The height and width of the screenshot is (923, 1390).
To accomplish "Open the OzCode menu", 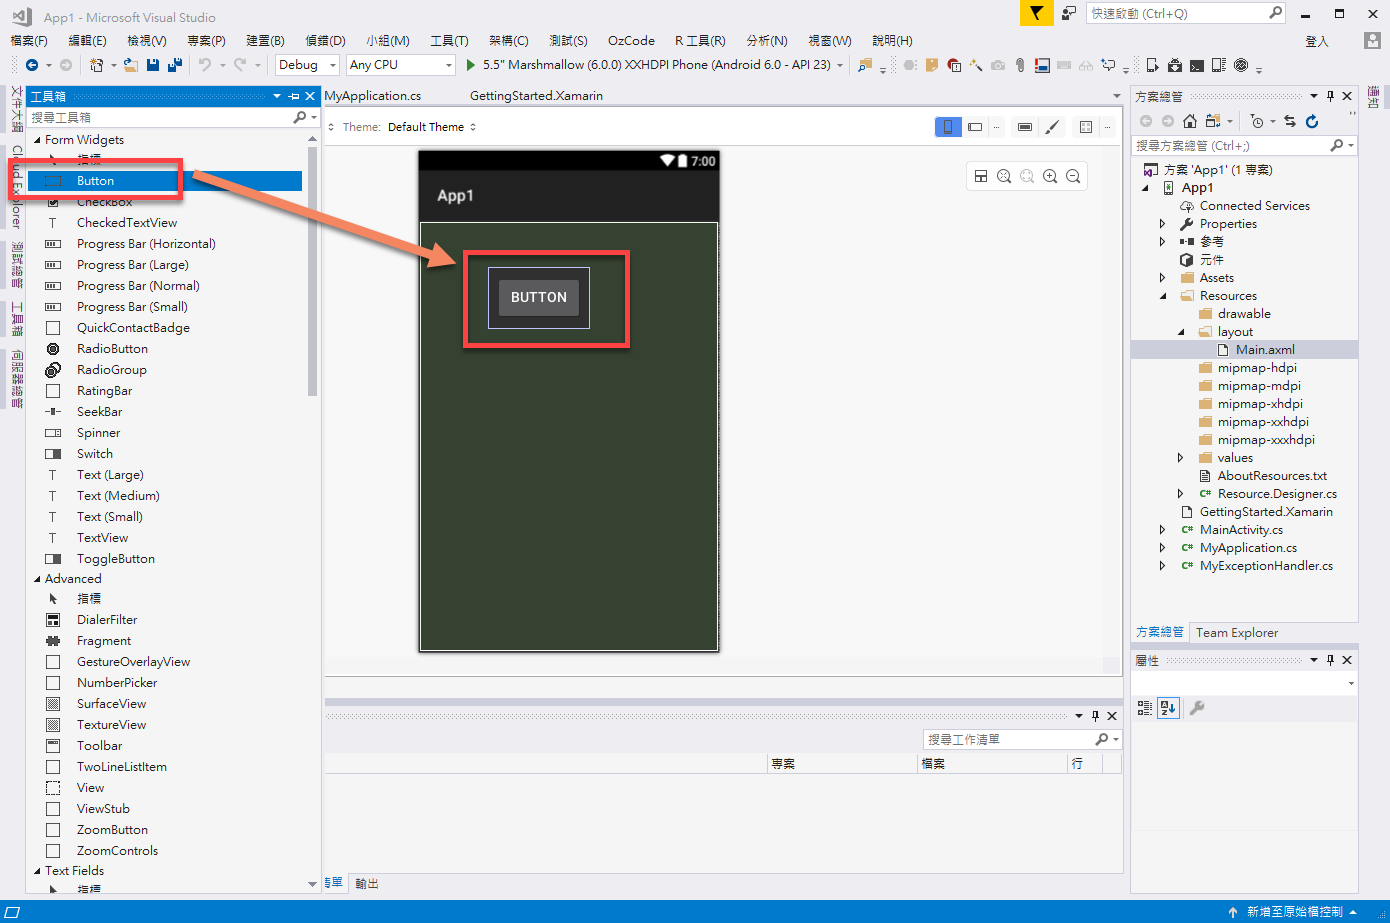I will pyautogui.click(x=631, y=41).
